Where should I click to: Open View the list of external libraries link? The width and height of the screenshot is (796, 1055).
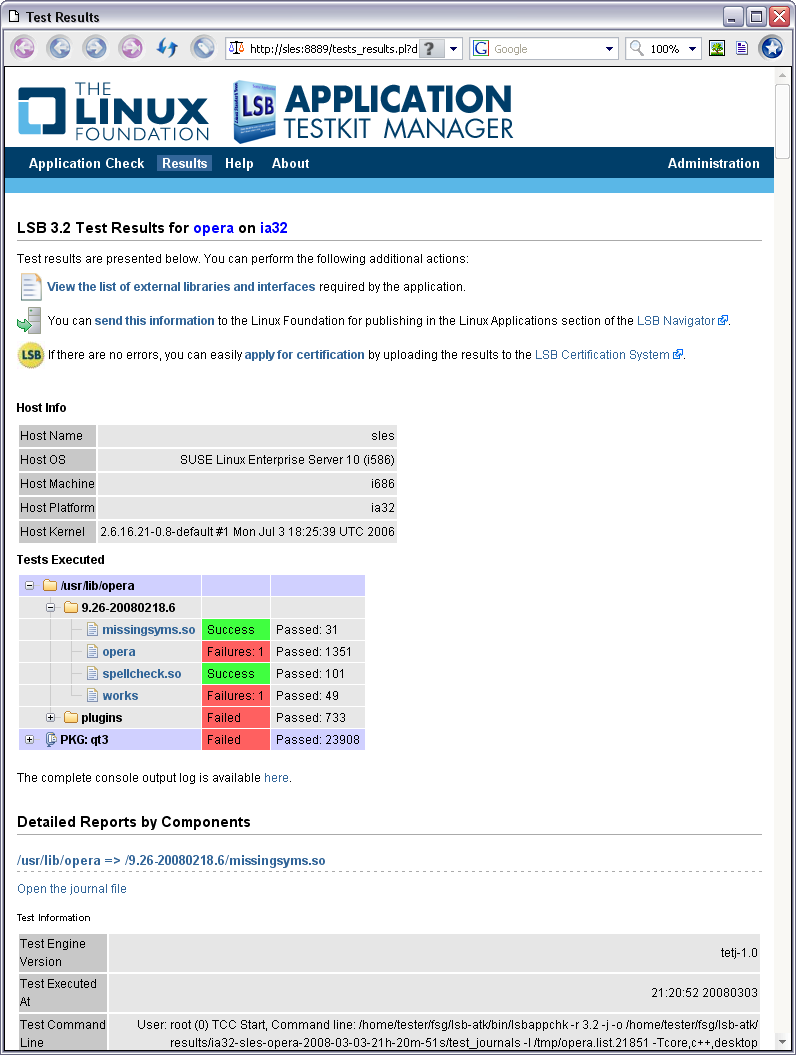tap(181, 287)
